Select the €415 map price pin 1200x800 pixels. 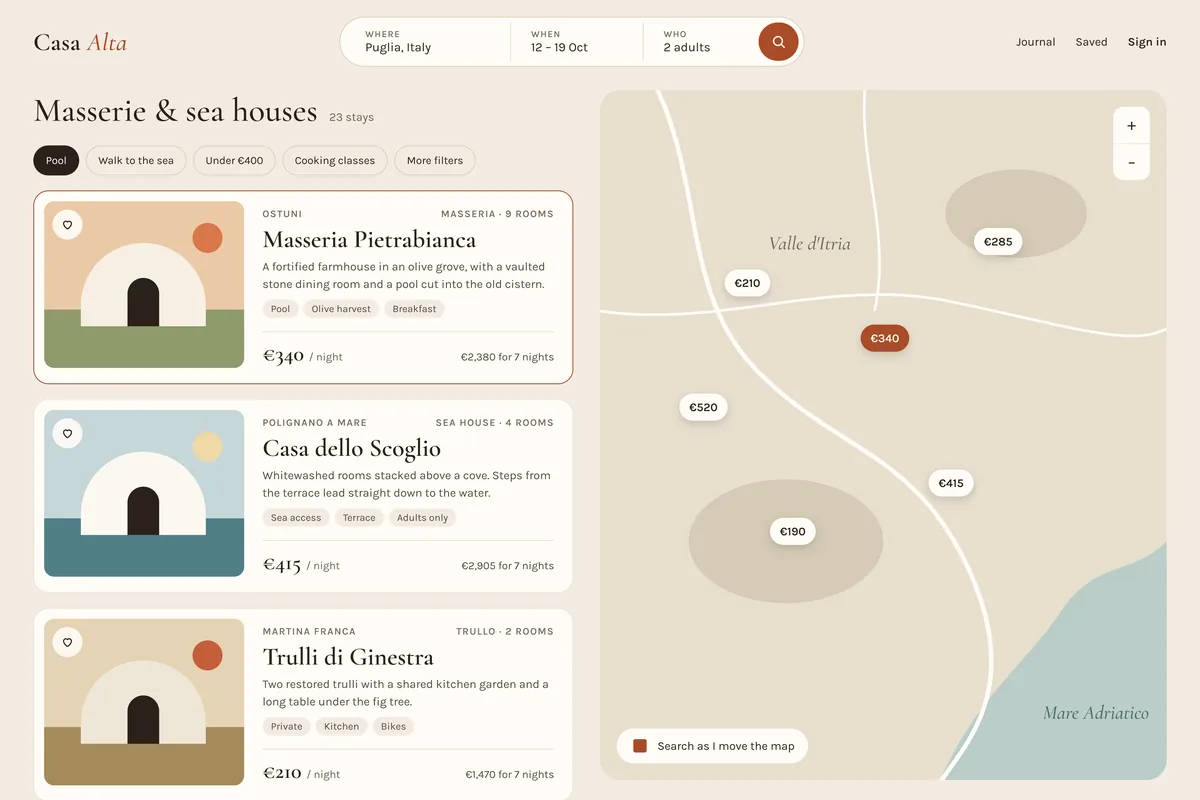[x=951, y=483]
